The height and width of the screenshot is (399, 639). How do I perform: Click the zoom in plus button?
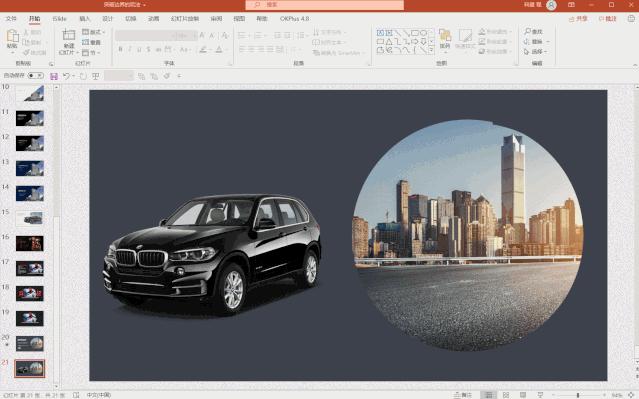coord(604,395)
